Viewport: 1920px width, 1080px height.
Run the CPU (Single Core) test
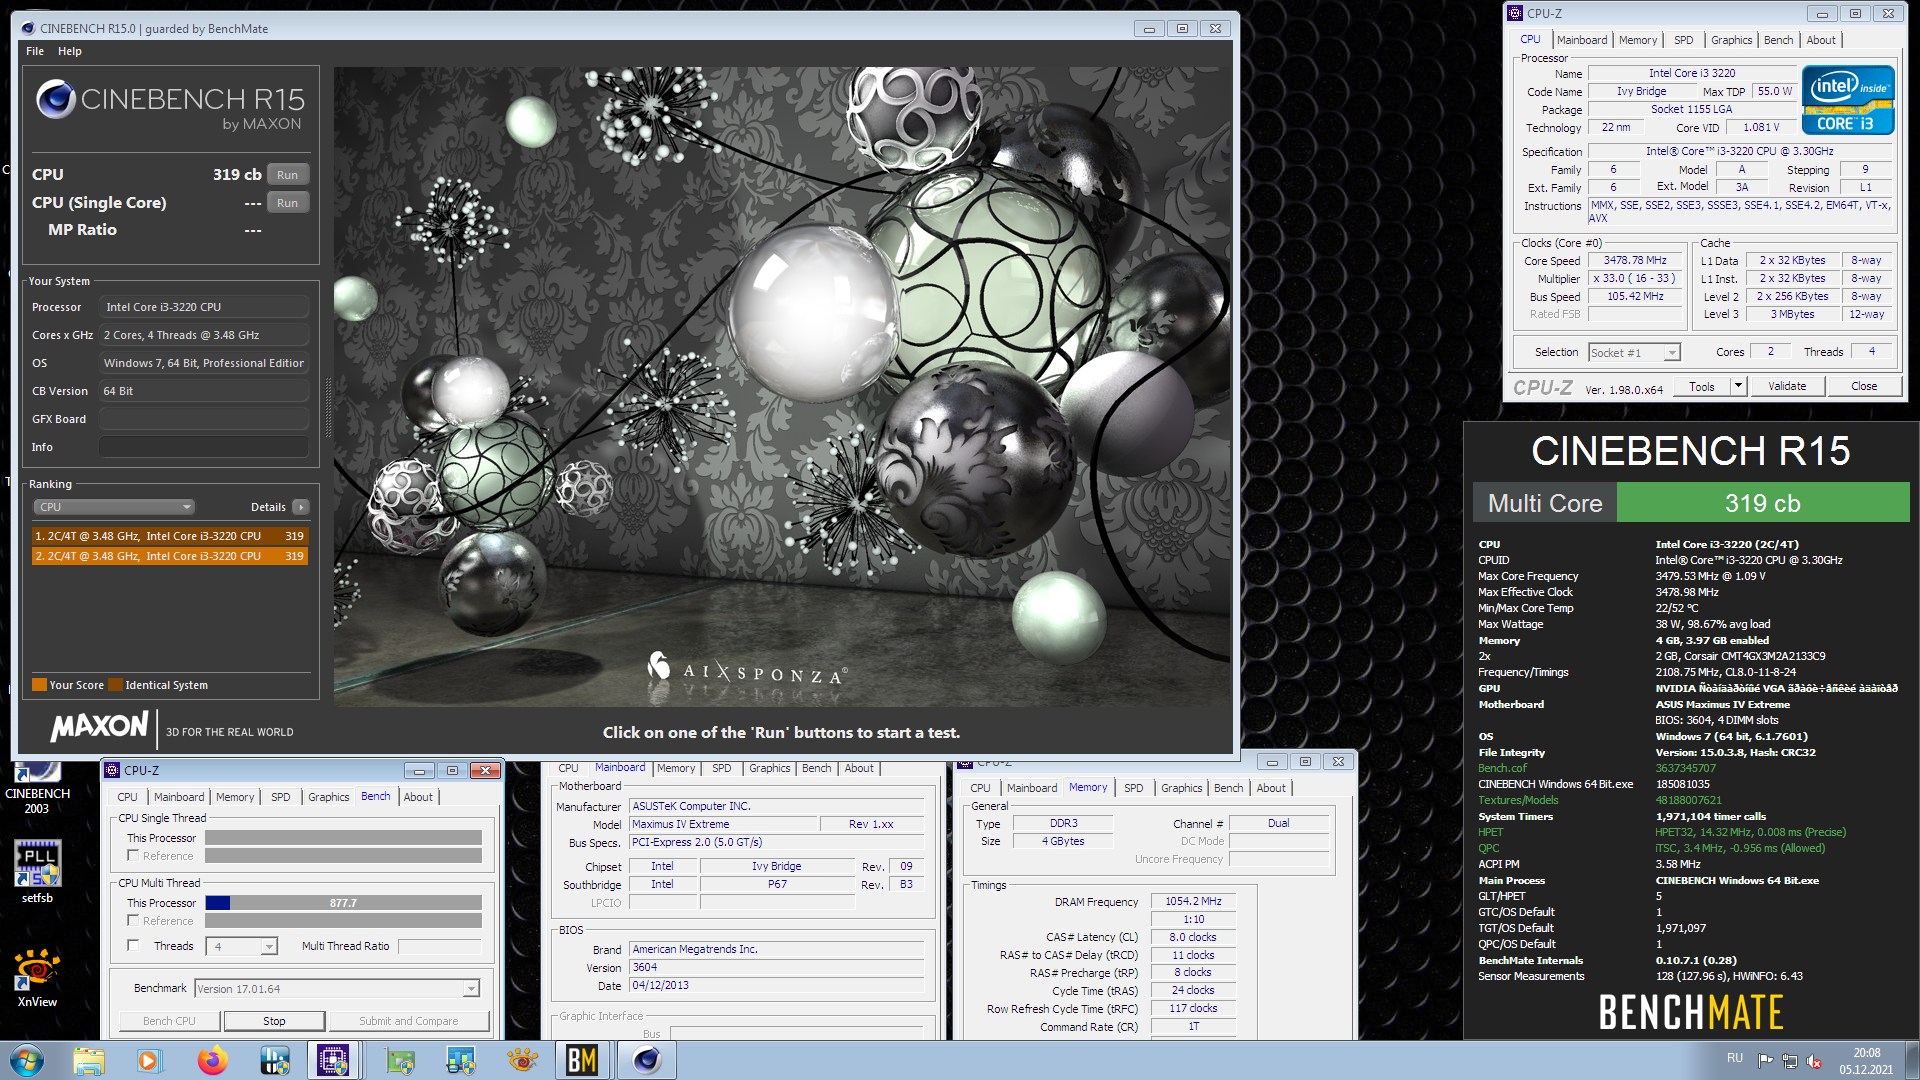pos(288,202)
